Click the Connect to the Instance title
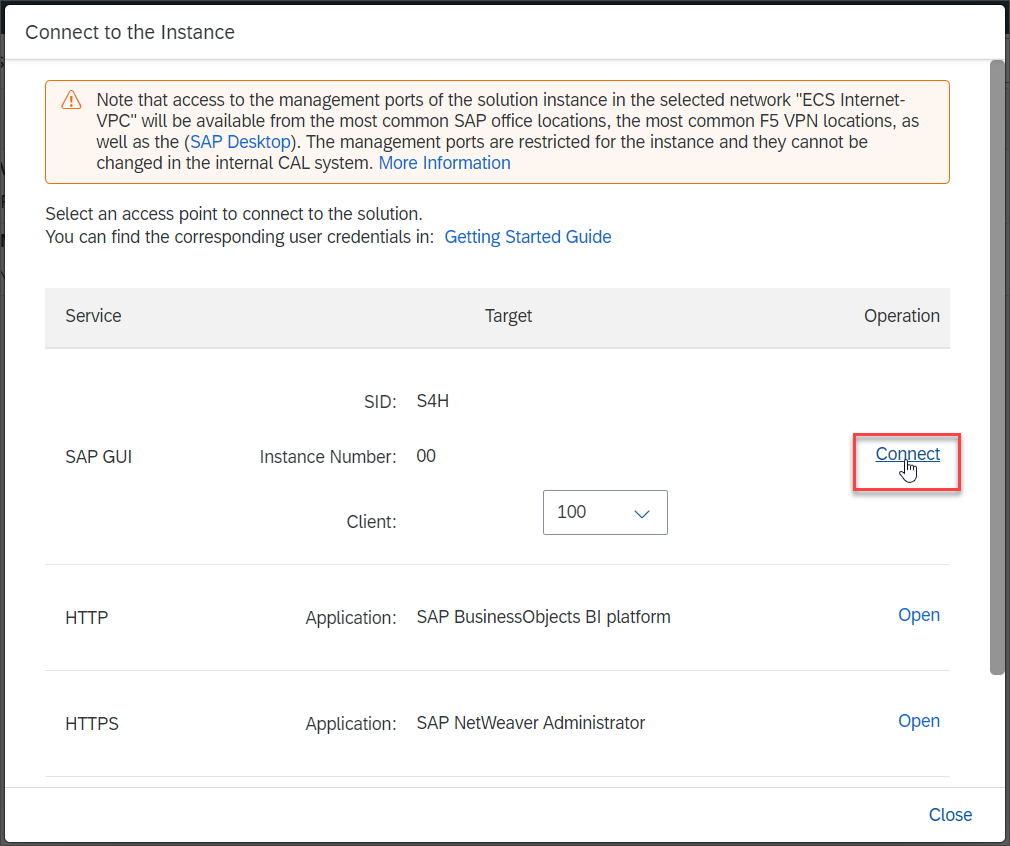This screenshot has width=1010, height=846. coord(129,32)
